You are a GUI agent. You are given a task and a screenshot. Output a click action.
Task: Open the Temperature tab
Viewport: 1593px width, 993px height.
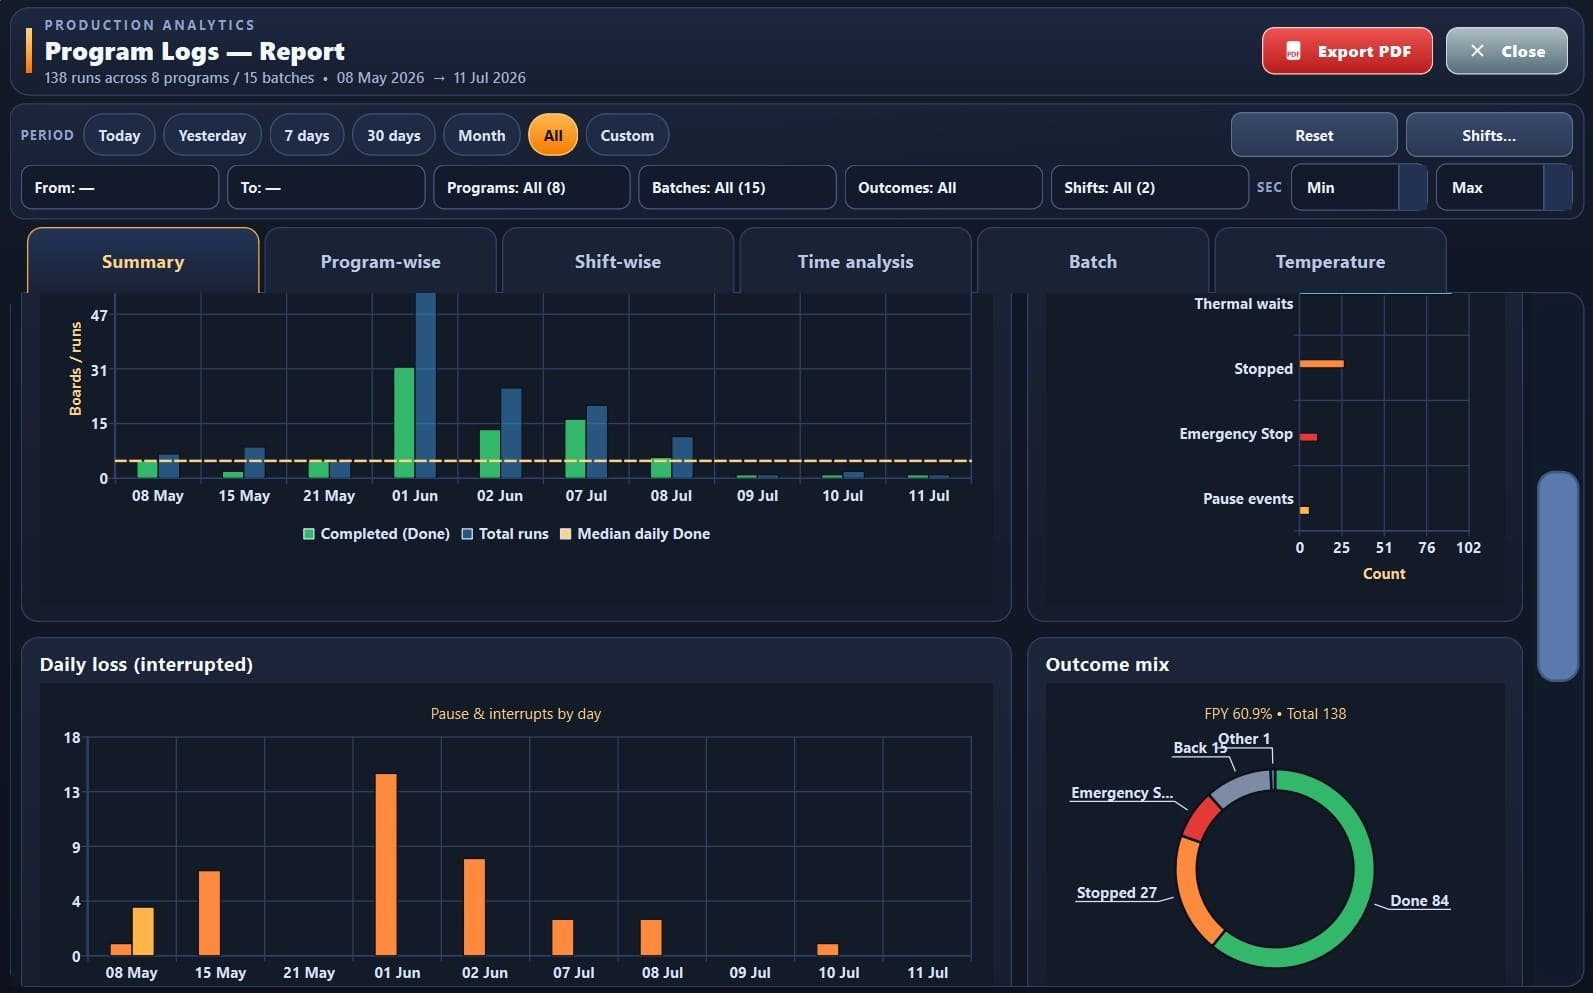coord(1330,261)
